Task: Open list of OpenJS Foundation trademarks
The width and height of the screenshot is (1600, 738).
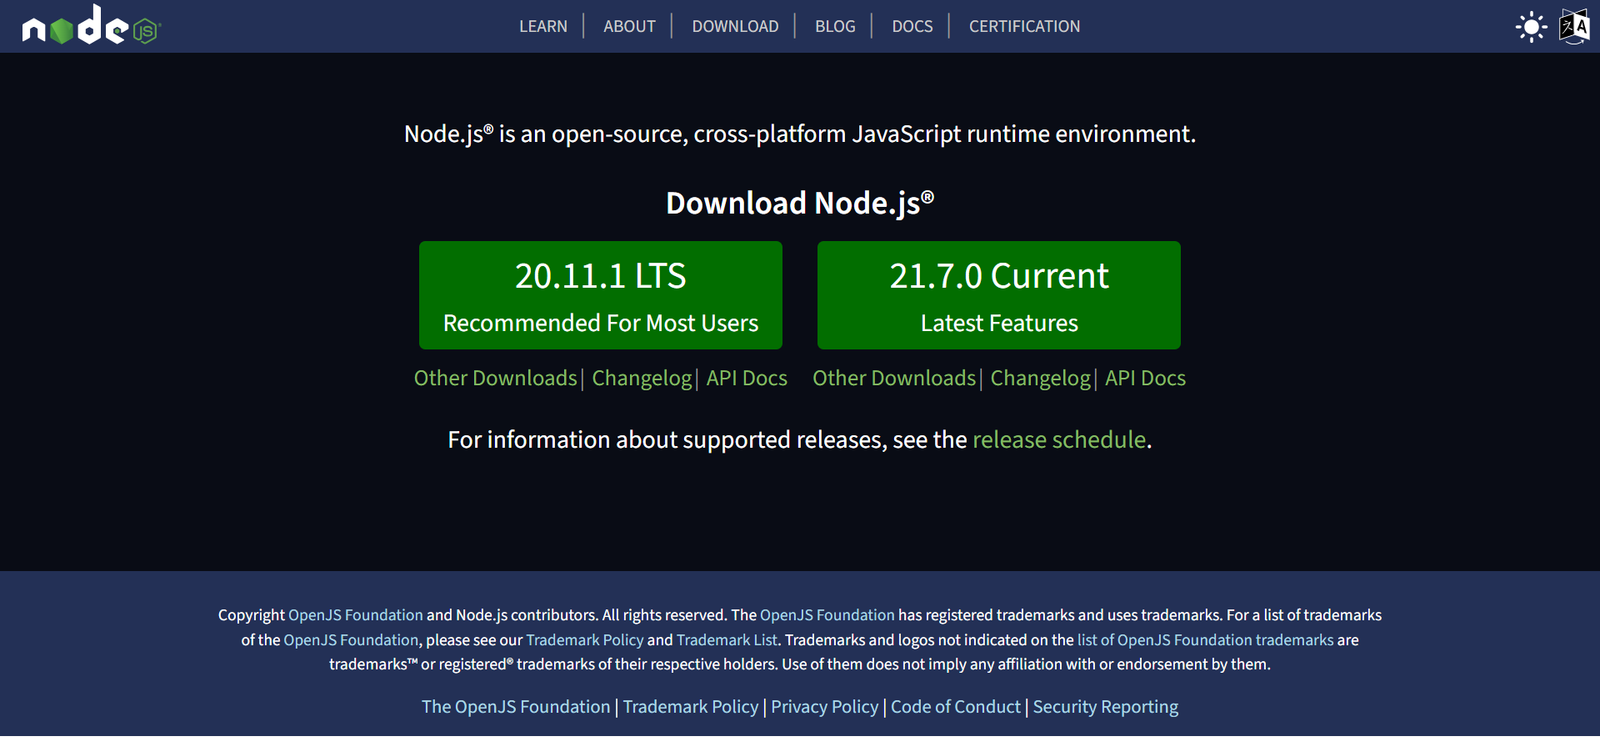Action: tap(1205, 640)
